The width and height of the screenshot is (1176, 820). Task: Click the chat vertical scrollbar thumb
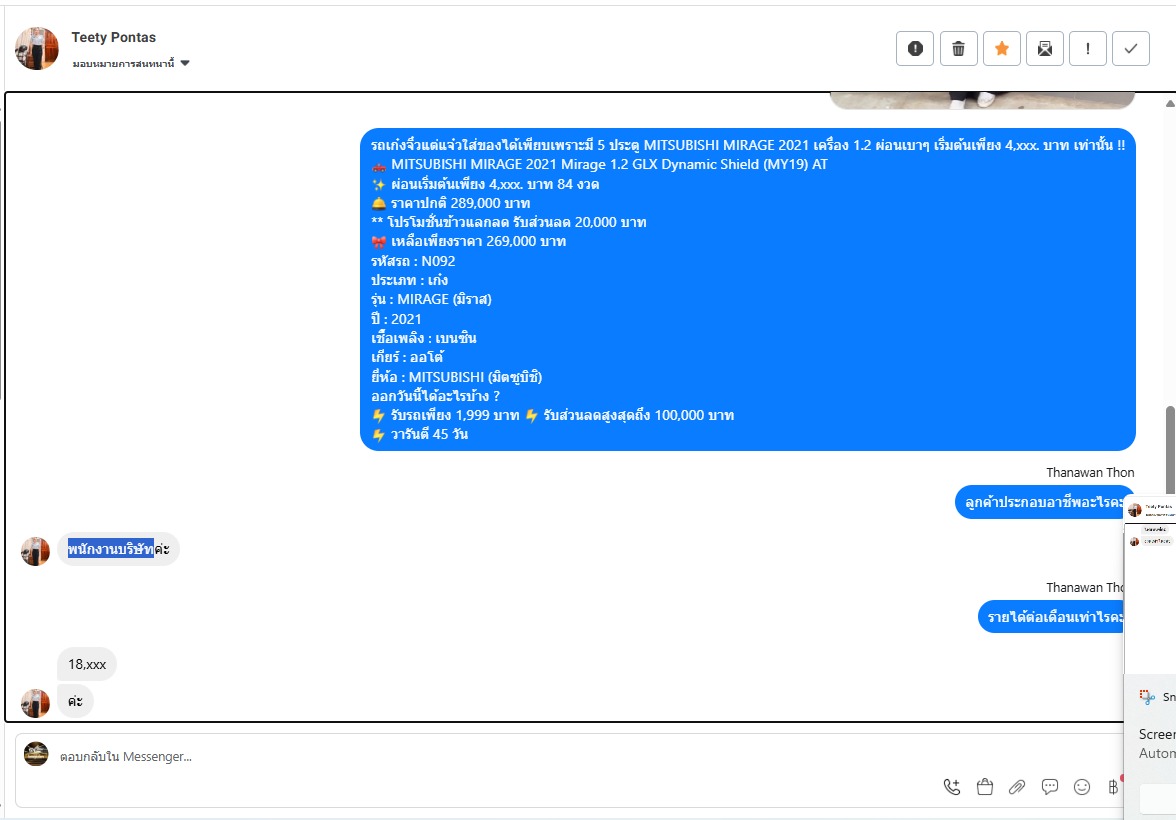click(1169, 450)
